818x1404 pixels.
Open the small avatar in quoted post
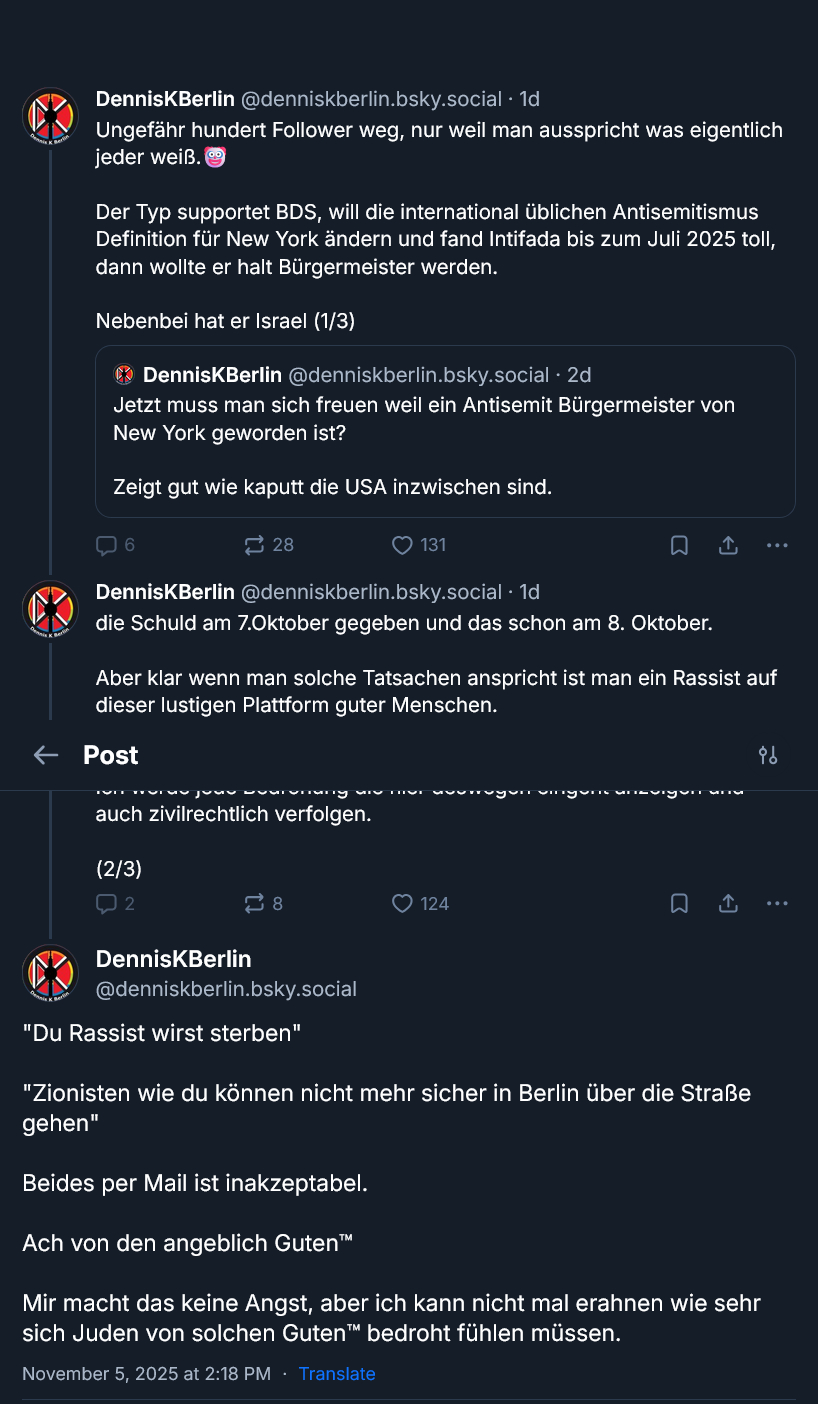(x=124, y=375)
